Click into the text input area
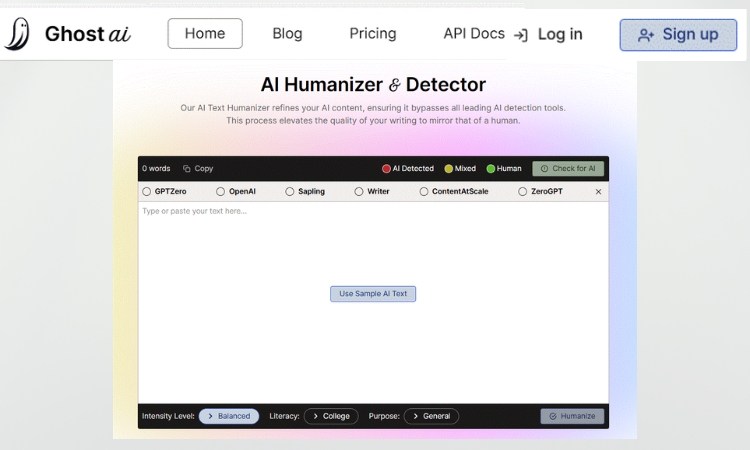The image size is (750, 450). coord(372,250)
